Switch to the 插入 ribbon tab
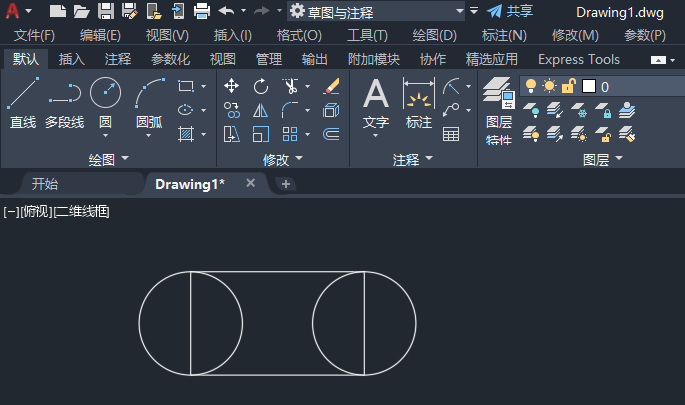Image resolution: width=685 pixels, height=405 pixels. (72, 59)
